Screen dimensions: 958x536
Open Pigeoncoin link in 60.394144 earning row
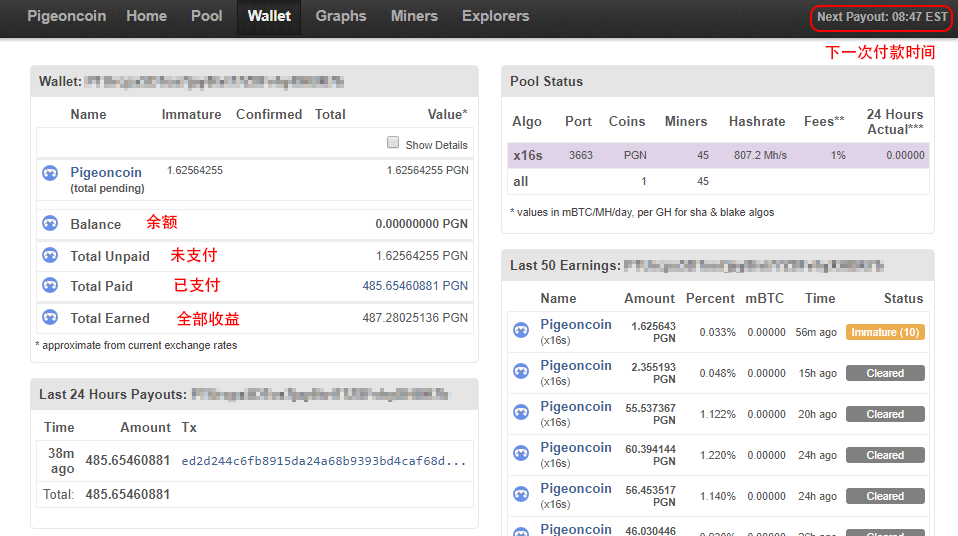576,447
